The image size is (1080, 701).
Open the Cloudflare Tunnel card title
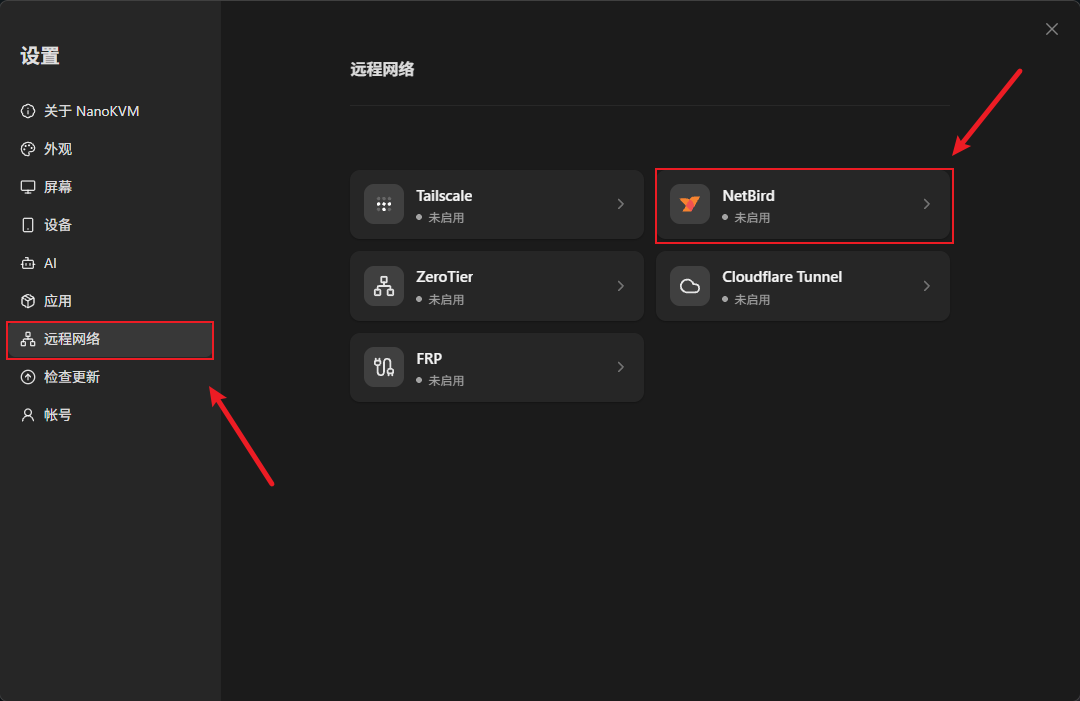coord(782,277)
